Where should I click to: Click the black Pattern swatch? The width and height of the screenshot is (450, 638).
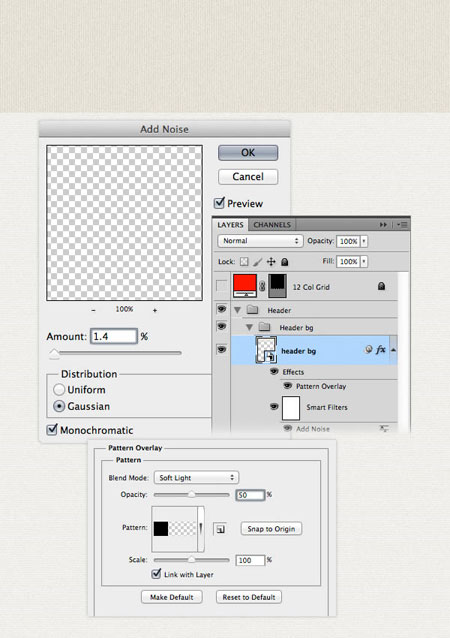(x=161, y=529)
